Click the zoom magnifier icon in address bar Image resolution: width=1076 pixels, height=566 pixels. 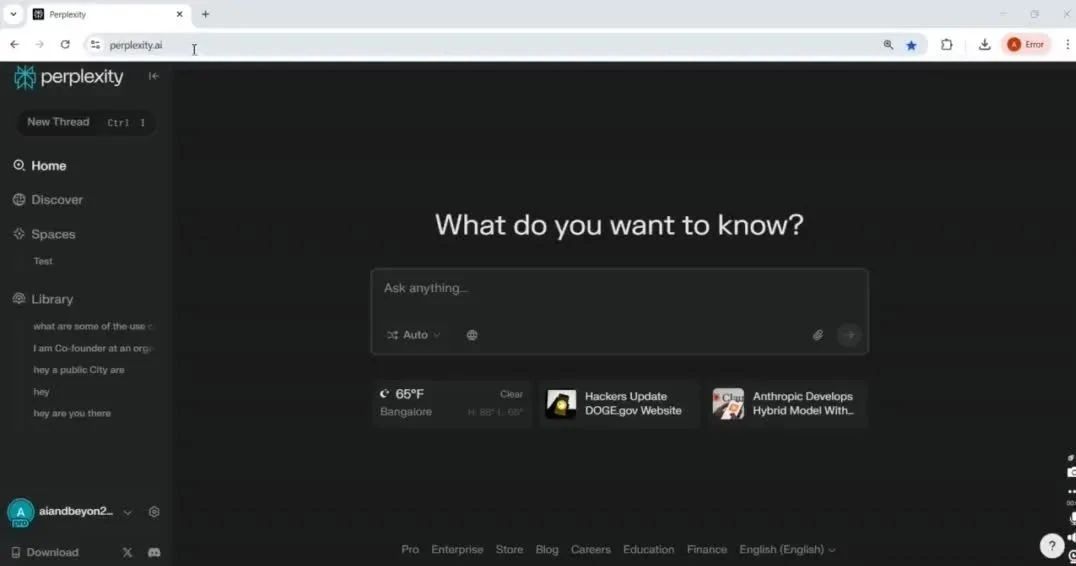tap(889, 45)
